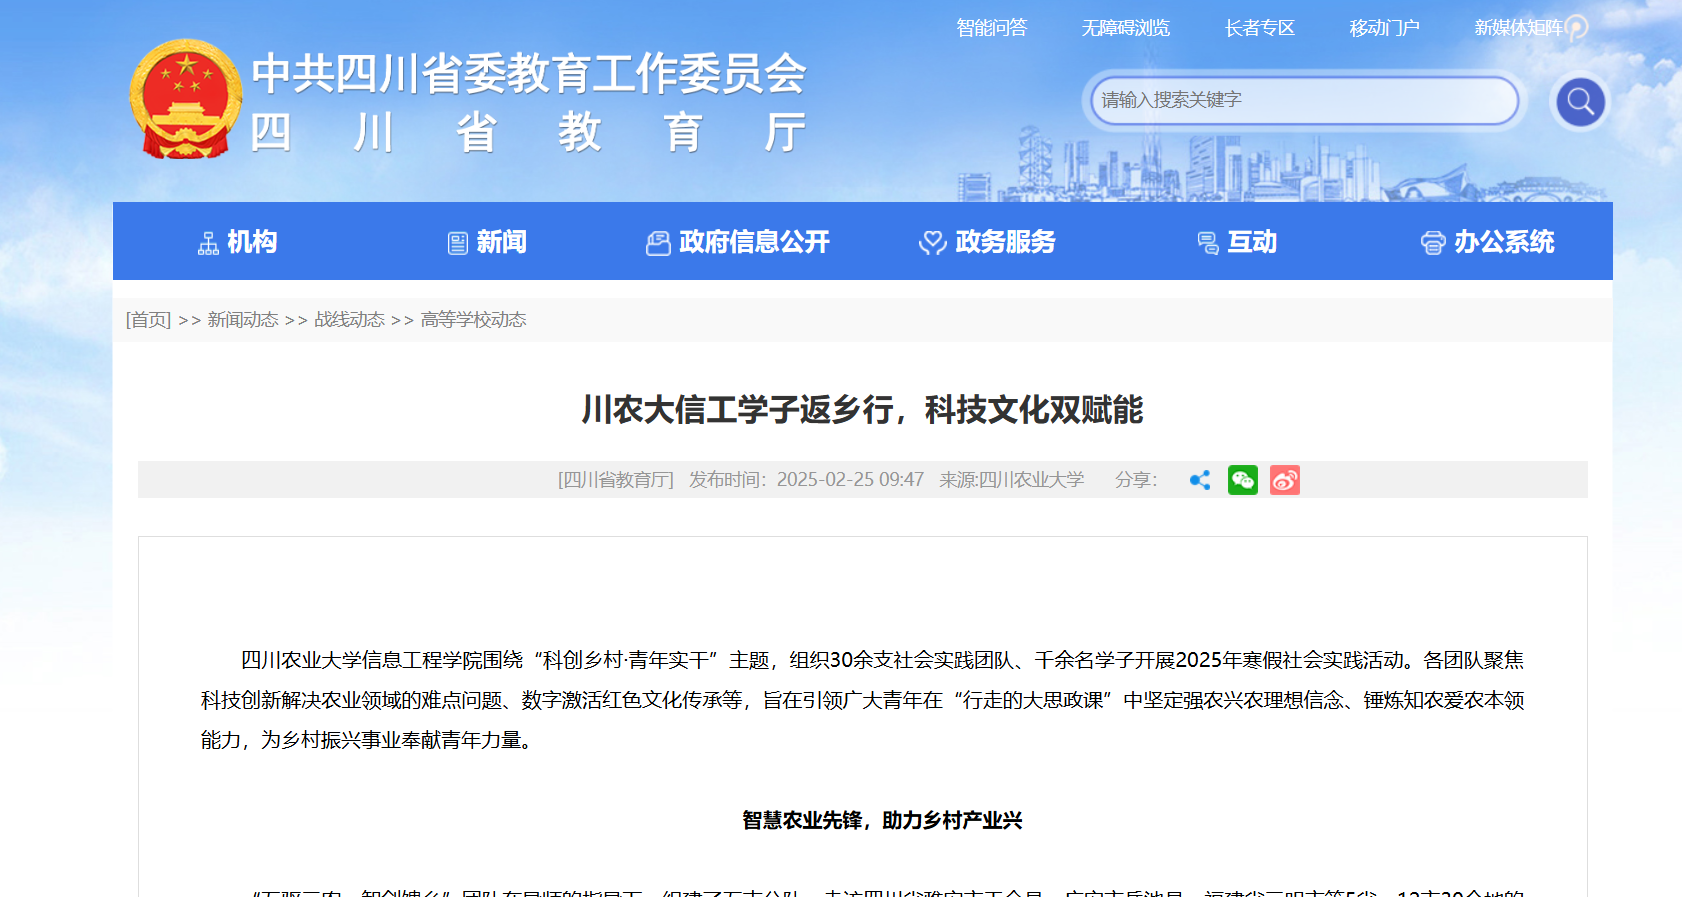Click the blue share icon
The width and height of the screenshot is (1682, 897).
point(1200,480)
